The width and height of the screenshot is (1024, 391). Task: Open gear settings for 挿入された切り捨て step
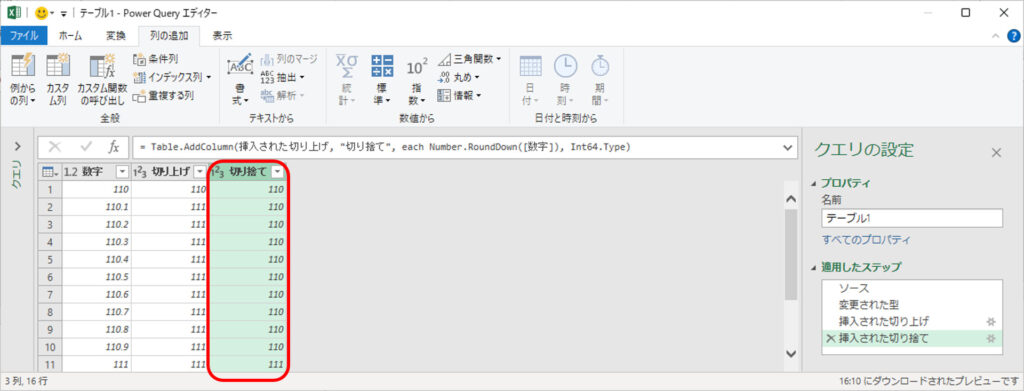point(991,338)
